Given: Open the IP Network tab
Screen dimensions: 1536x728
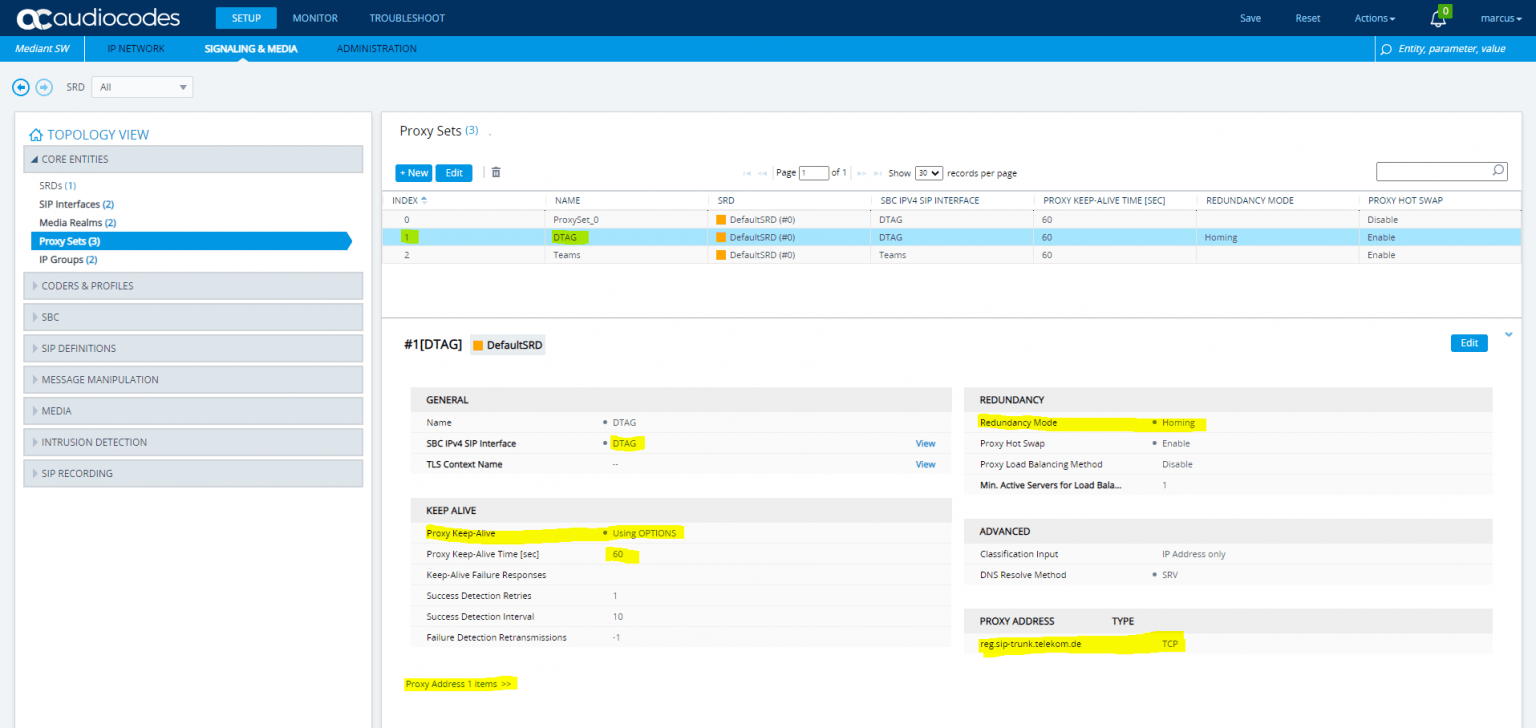Looking at the screenshot, I should [x=136, y=48].
